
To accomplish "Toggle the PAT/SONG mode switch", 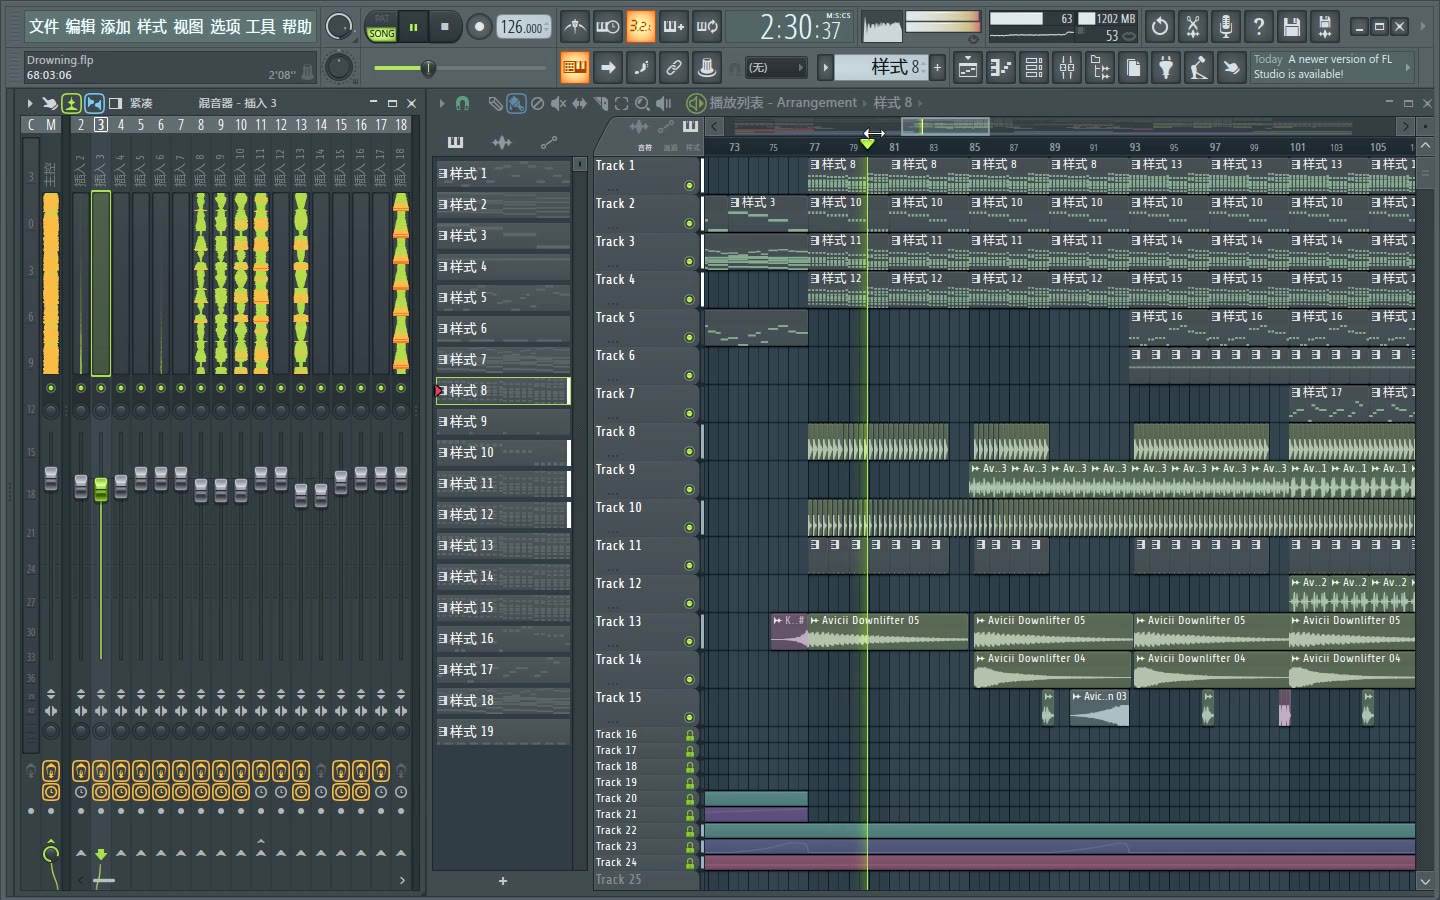I will pos(382,27).
